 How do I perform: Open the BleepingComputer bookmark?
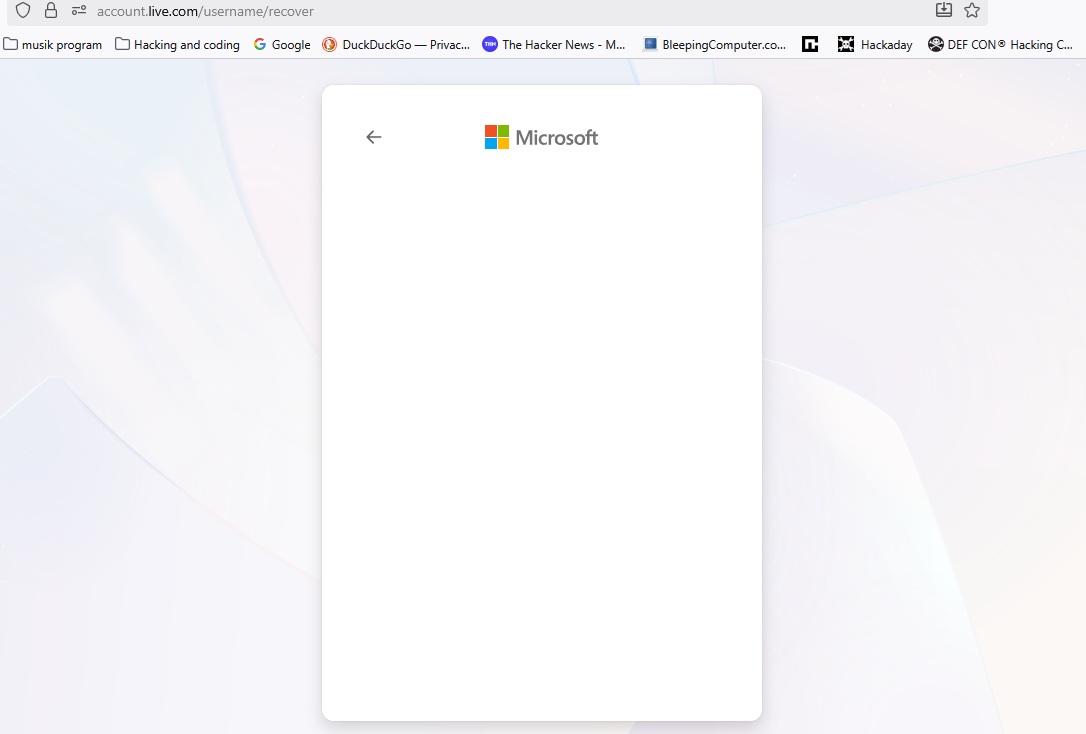coord(714,44)
